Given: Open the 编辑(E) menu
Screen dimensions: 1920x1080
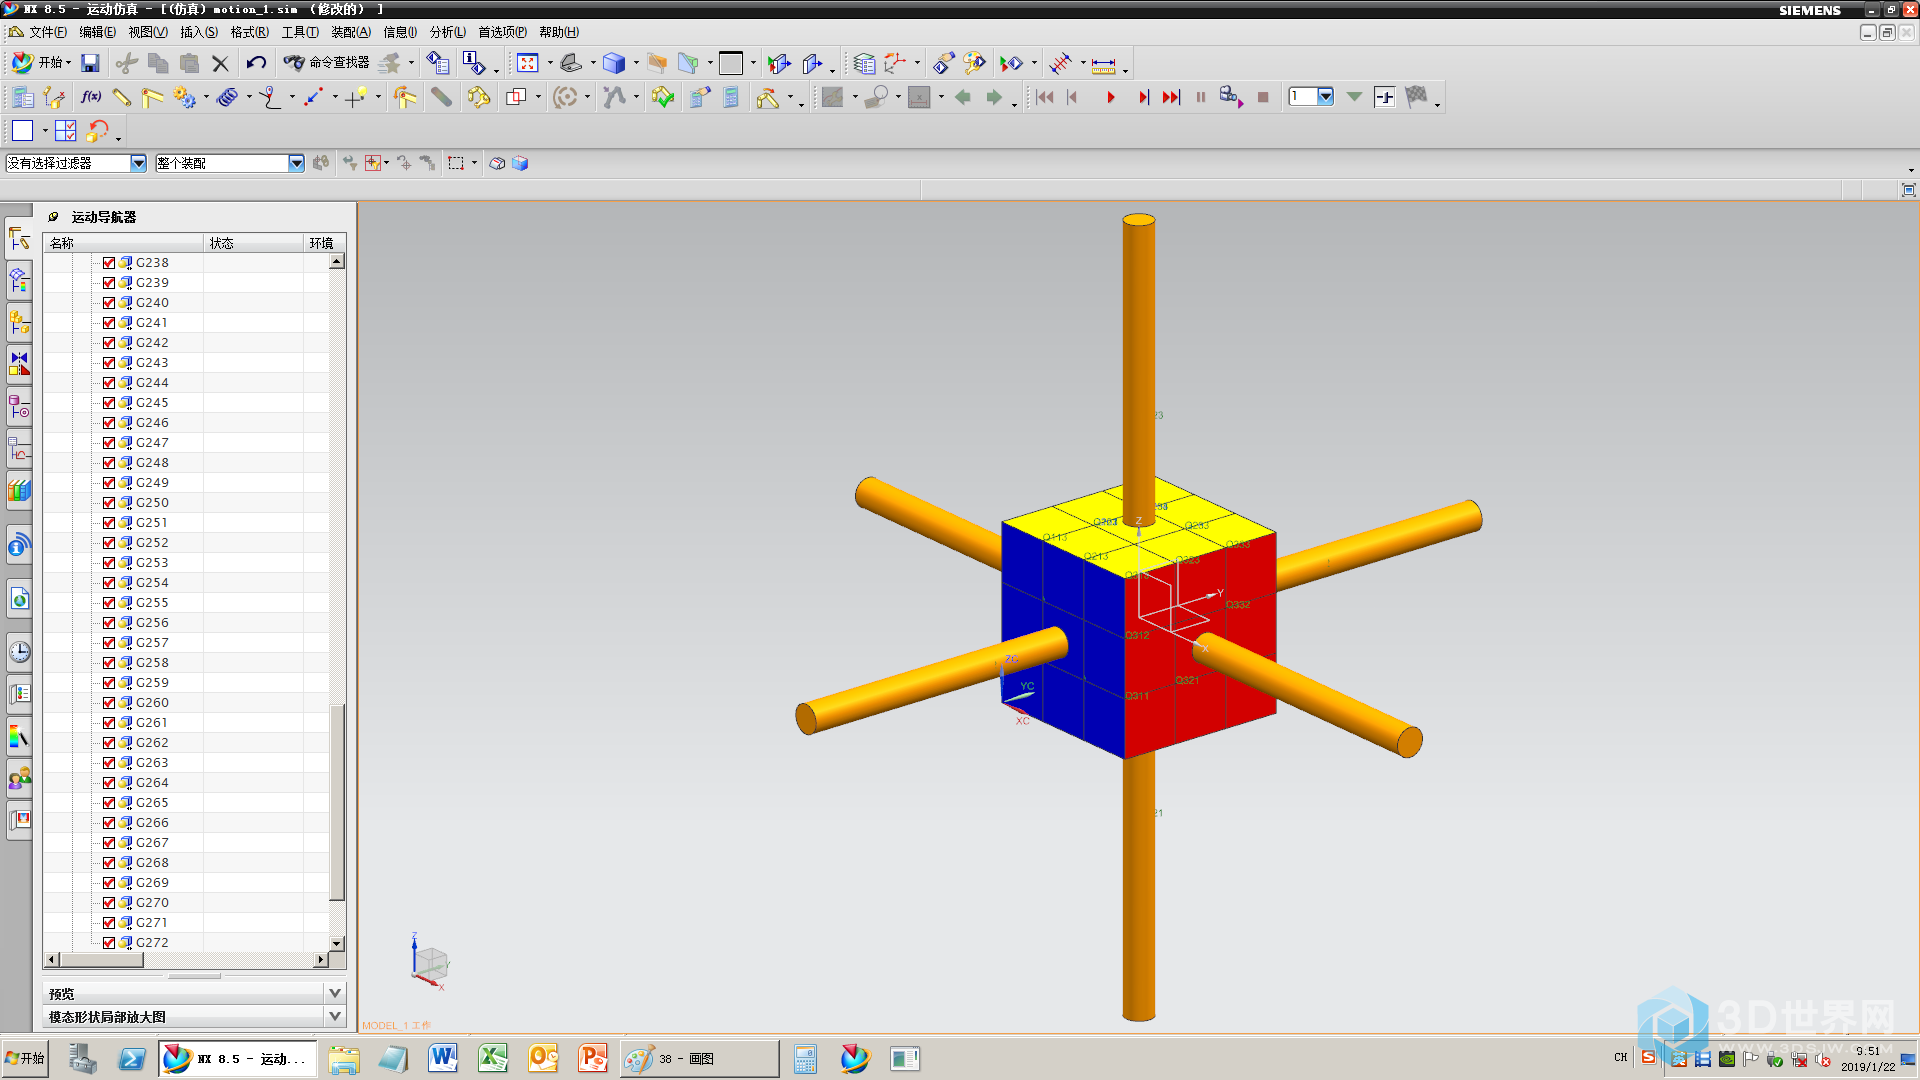Looking at the screenshot, I should tap(98, 32).
